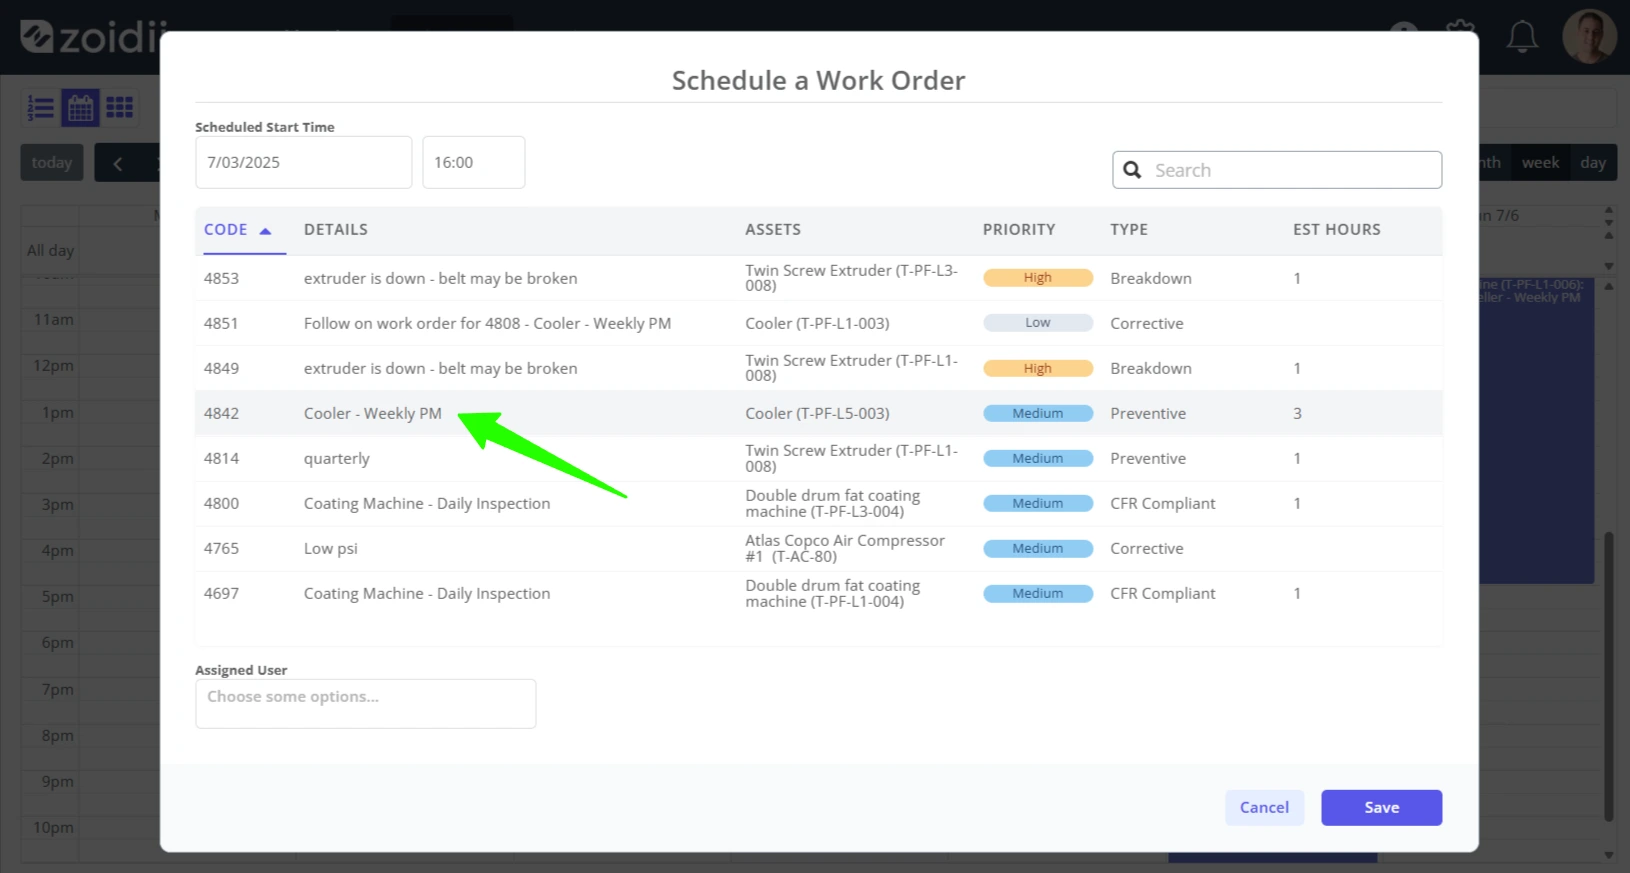Sort by PRIORITY column header

pos(1019,229)
